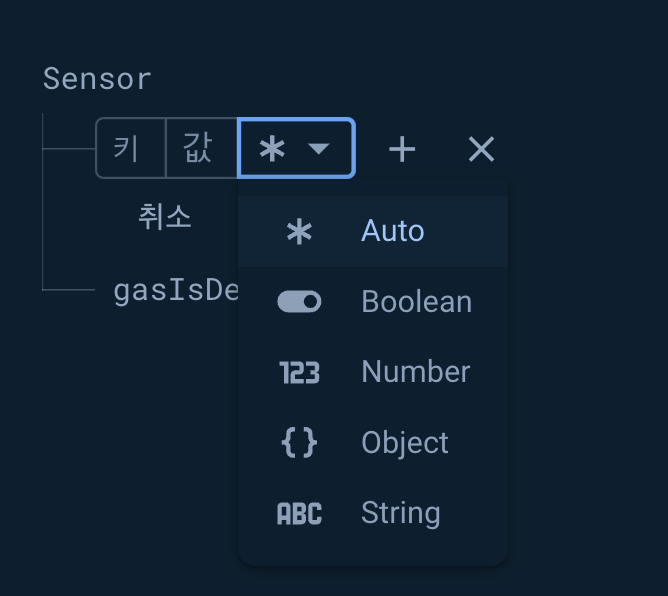Select the gasIsDe… tree entry

click(x=176, y=291)
